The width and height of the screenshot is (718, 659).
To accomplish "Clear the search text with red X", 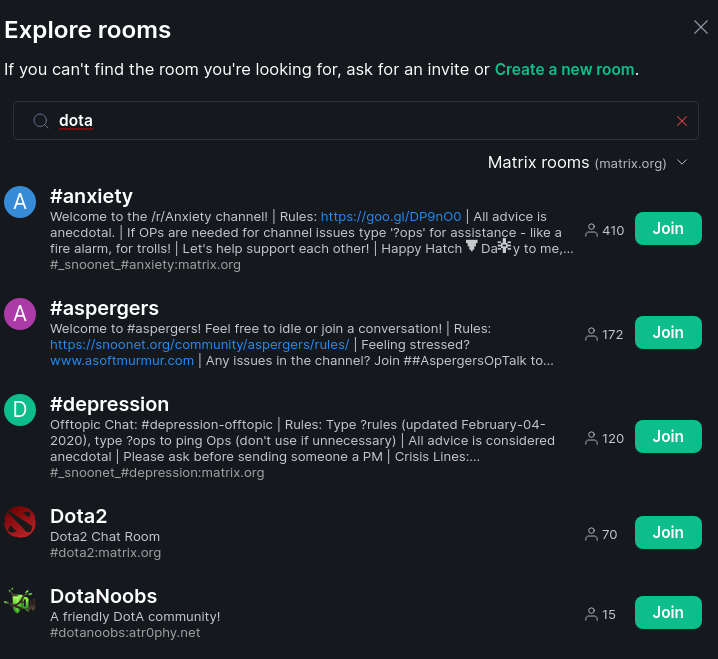I will tap(681, 121).
